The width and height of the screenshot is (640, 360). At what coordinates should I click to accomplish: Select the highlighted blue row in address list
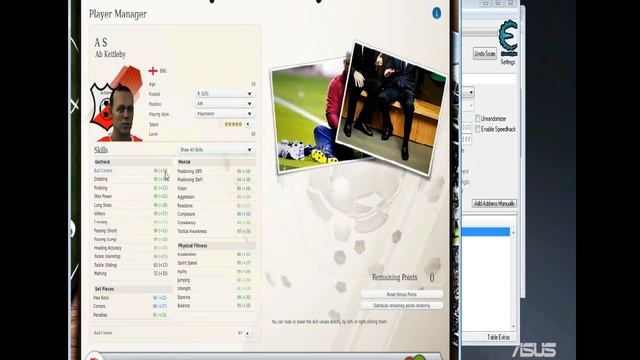click(x=486, y=232)
